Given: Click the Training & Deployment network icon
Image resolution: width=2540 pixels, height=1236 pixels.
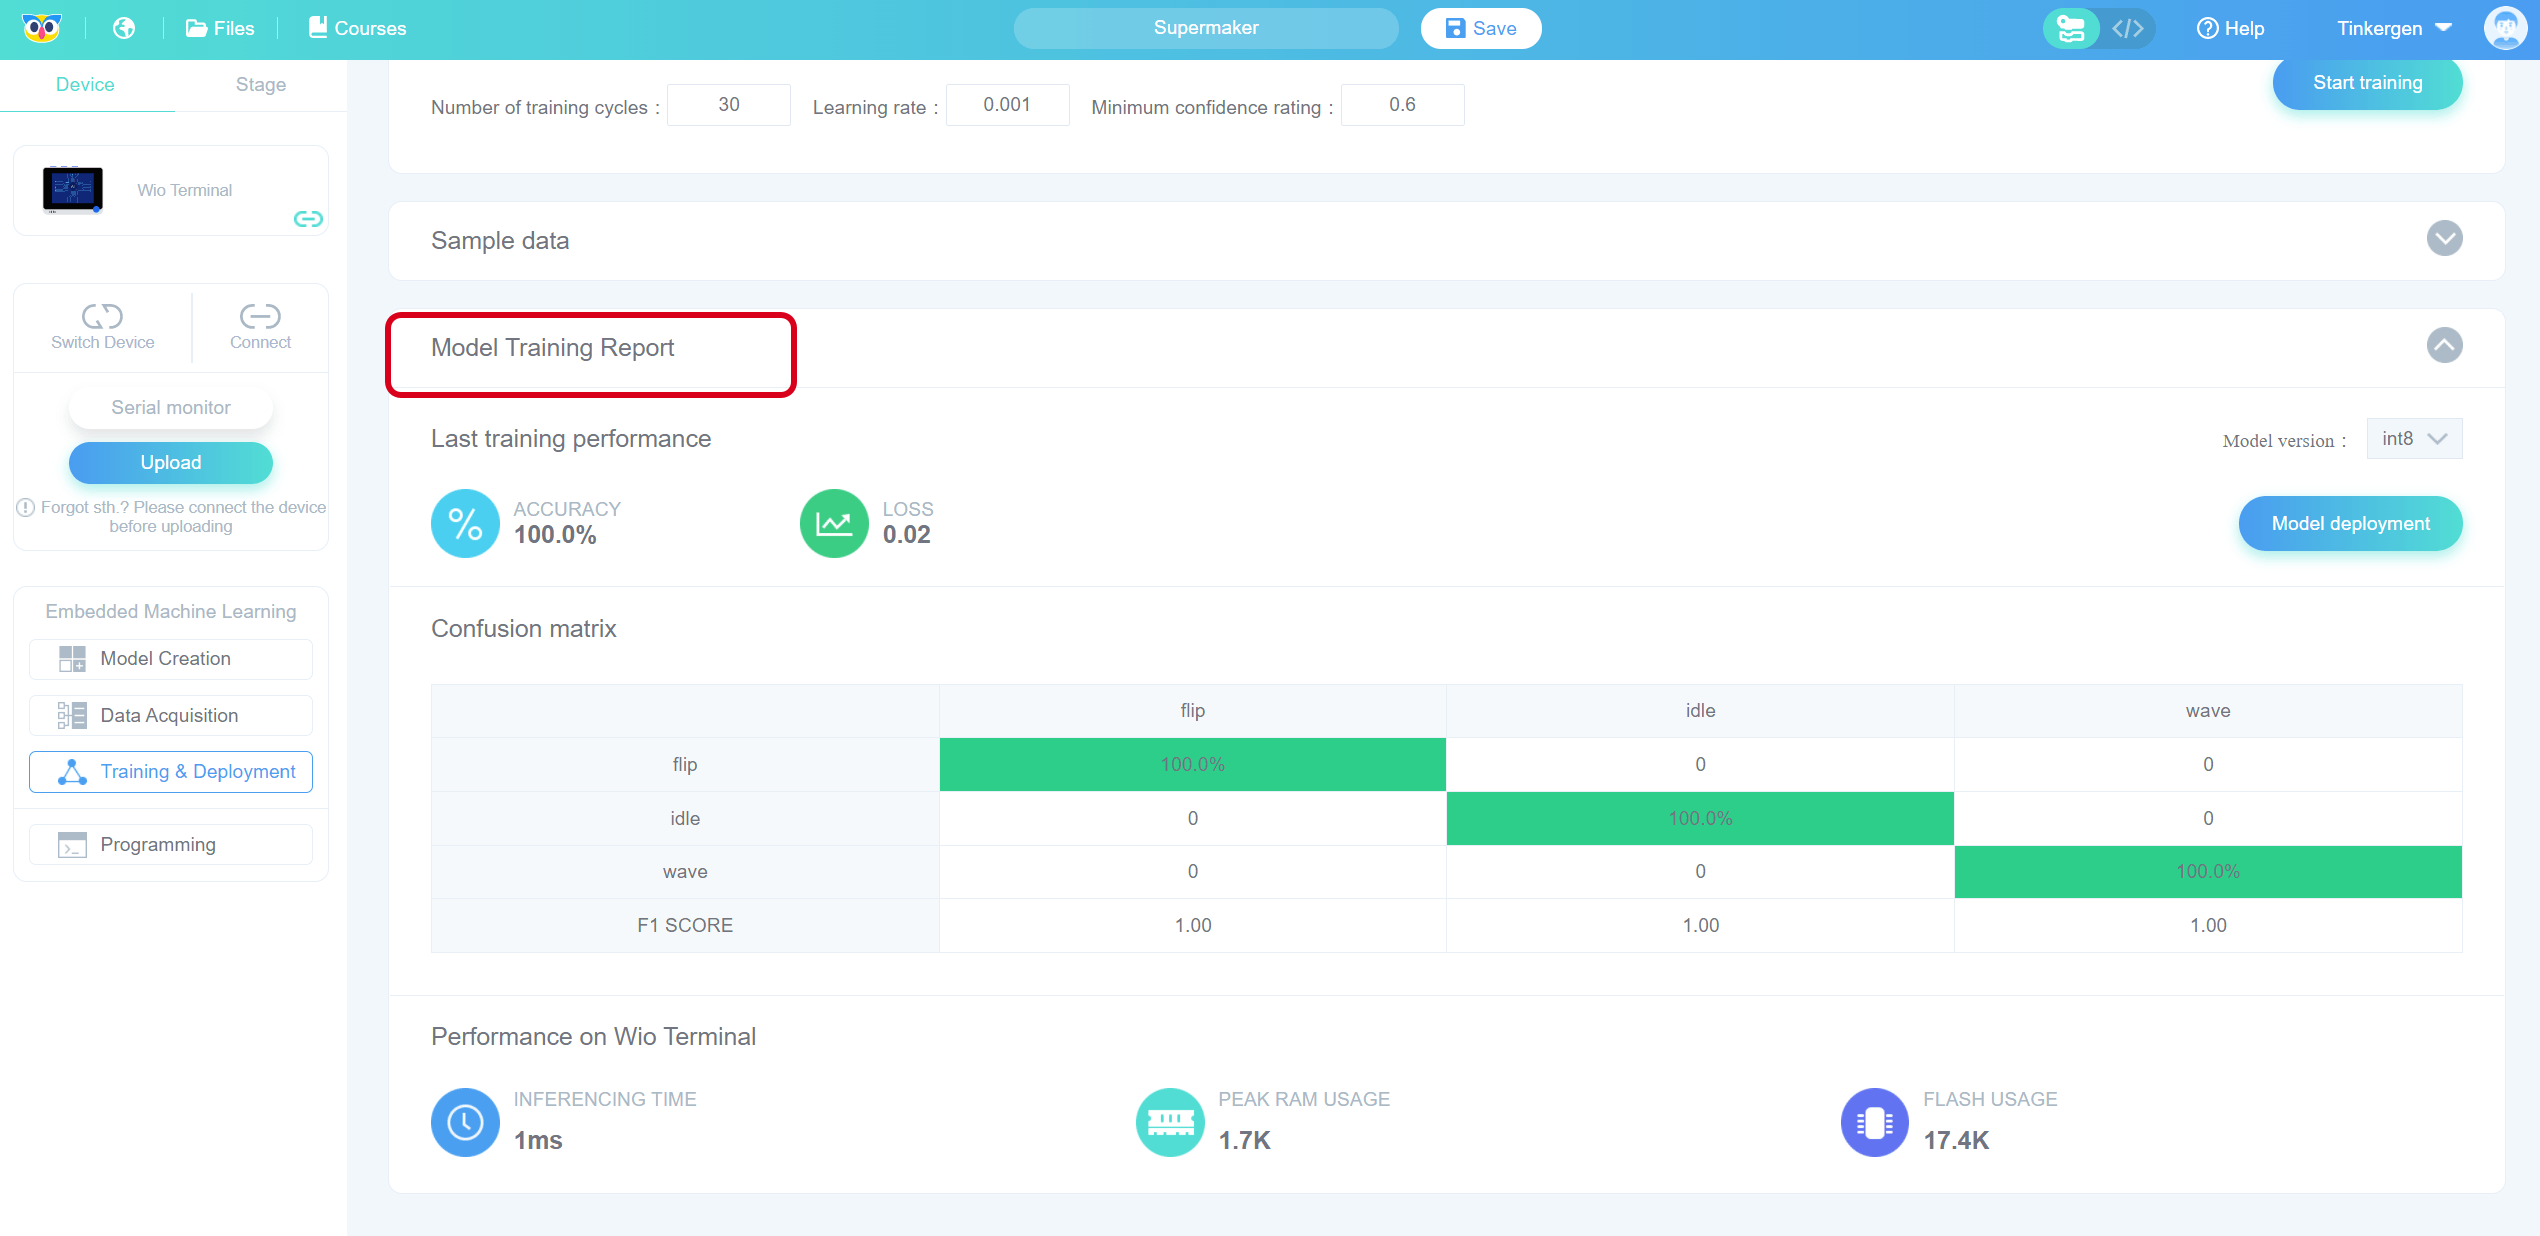Looking at the screenshot, I should [72, 772].
